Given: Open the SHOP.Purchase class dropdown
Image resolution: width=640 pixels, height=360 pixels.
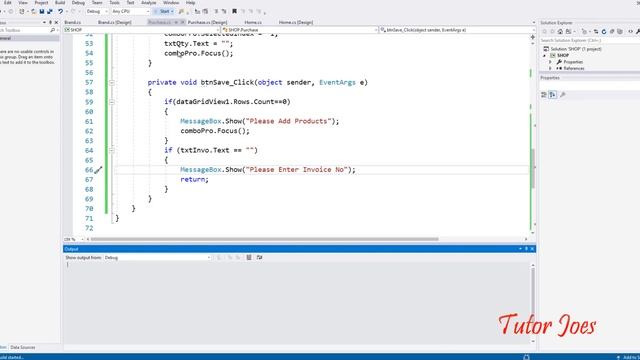Looking at the screenshot, I should tap(300, 30).
